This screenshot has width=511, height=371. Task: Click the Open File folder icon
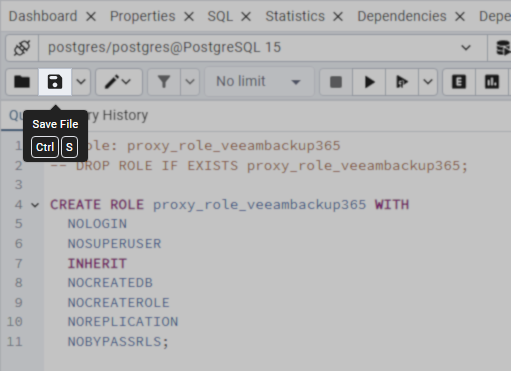click(x=22, y=82)
